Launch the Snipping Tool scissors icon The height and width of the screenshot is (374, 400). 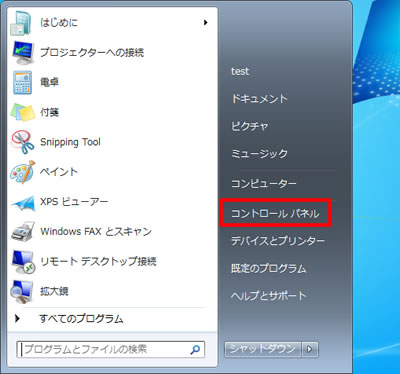coord(23,142)
